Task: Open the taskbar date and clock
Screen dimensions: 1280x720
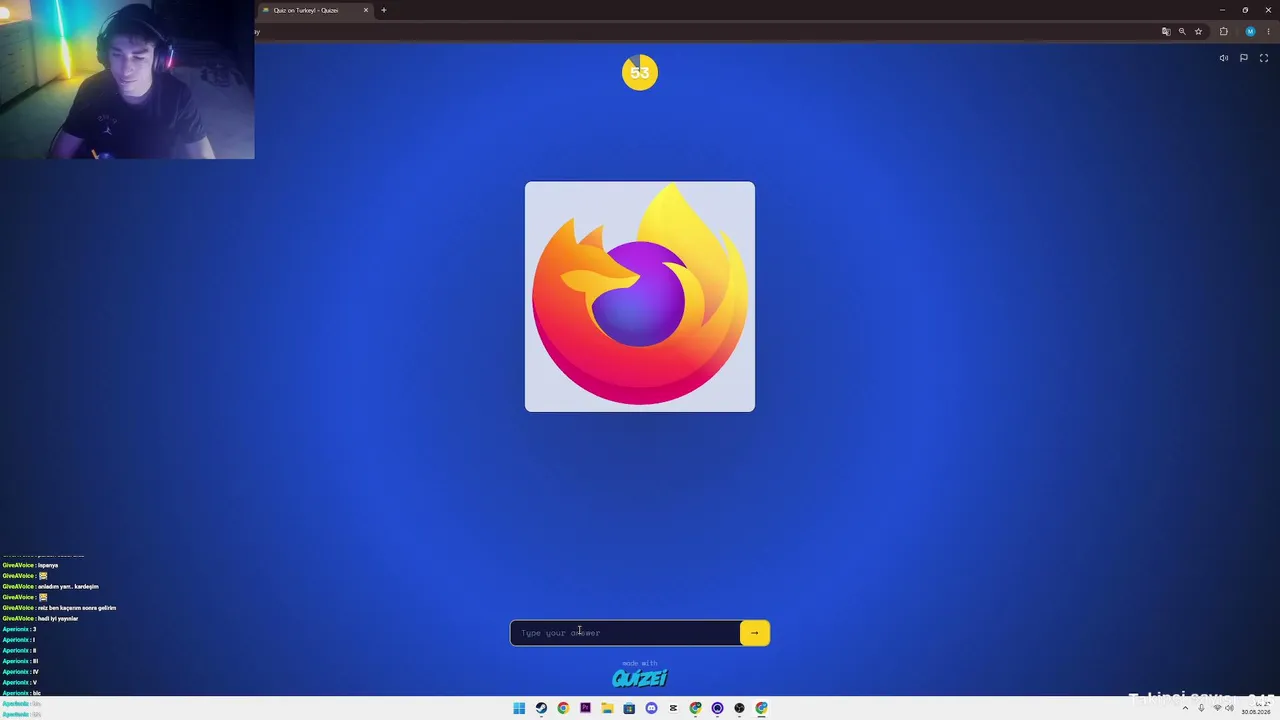Action: click(x=1256, y=708)
